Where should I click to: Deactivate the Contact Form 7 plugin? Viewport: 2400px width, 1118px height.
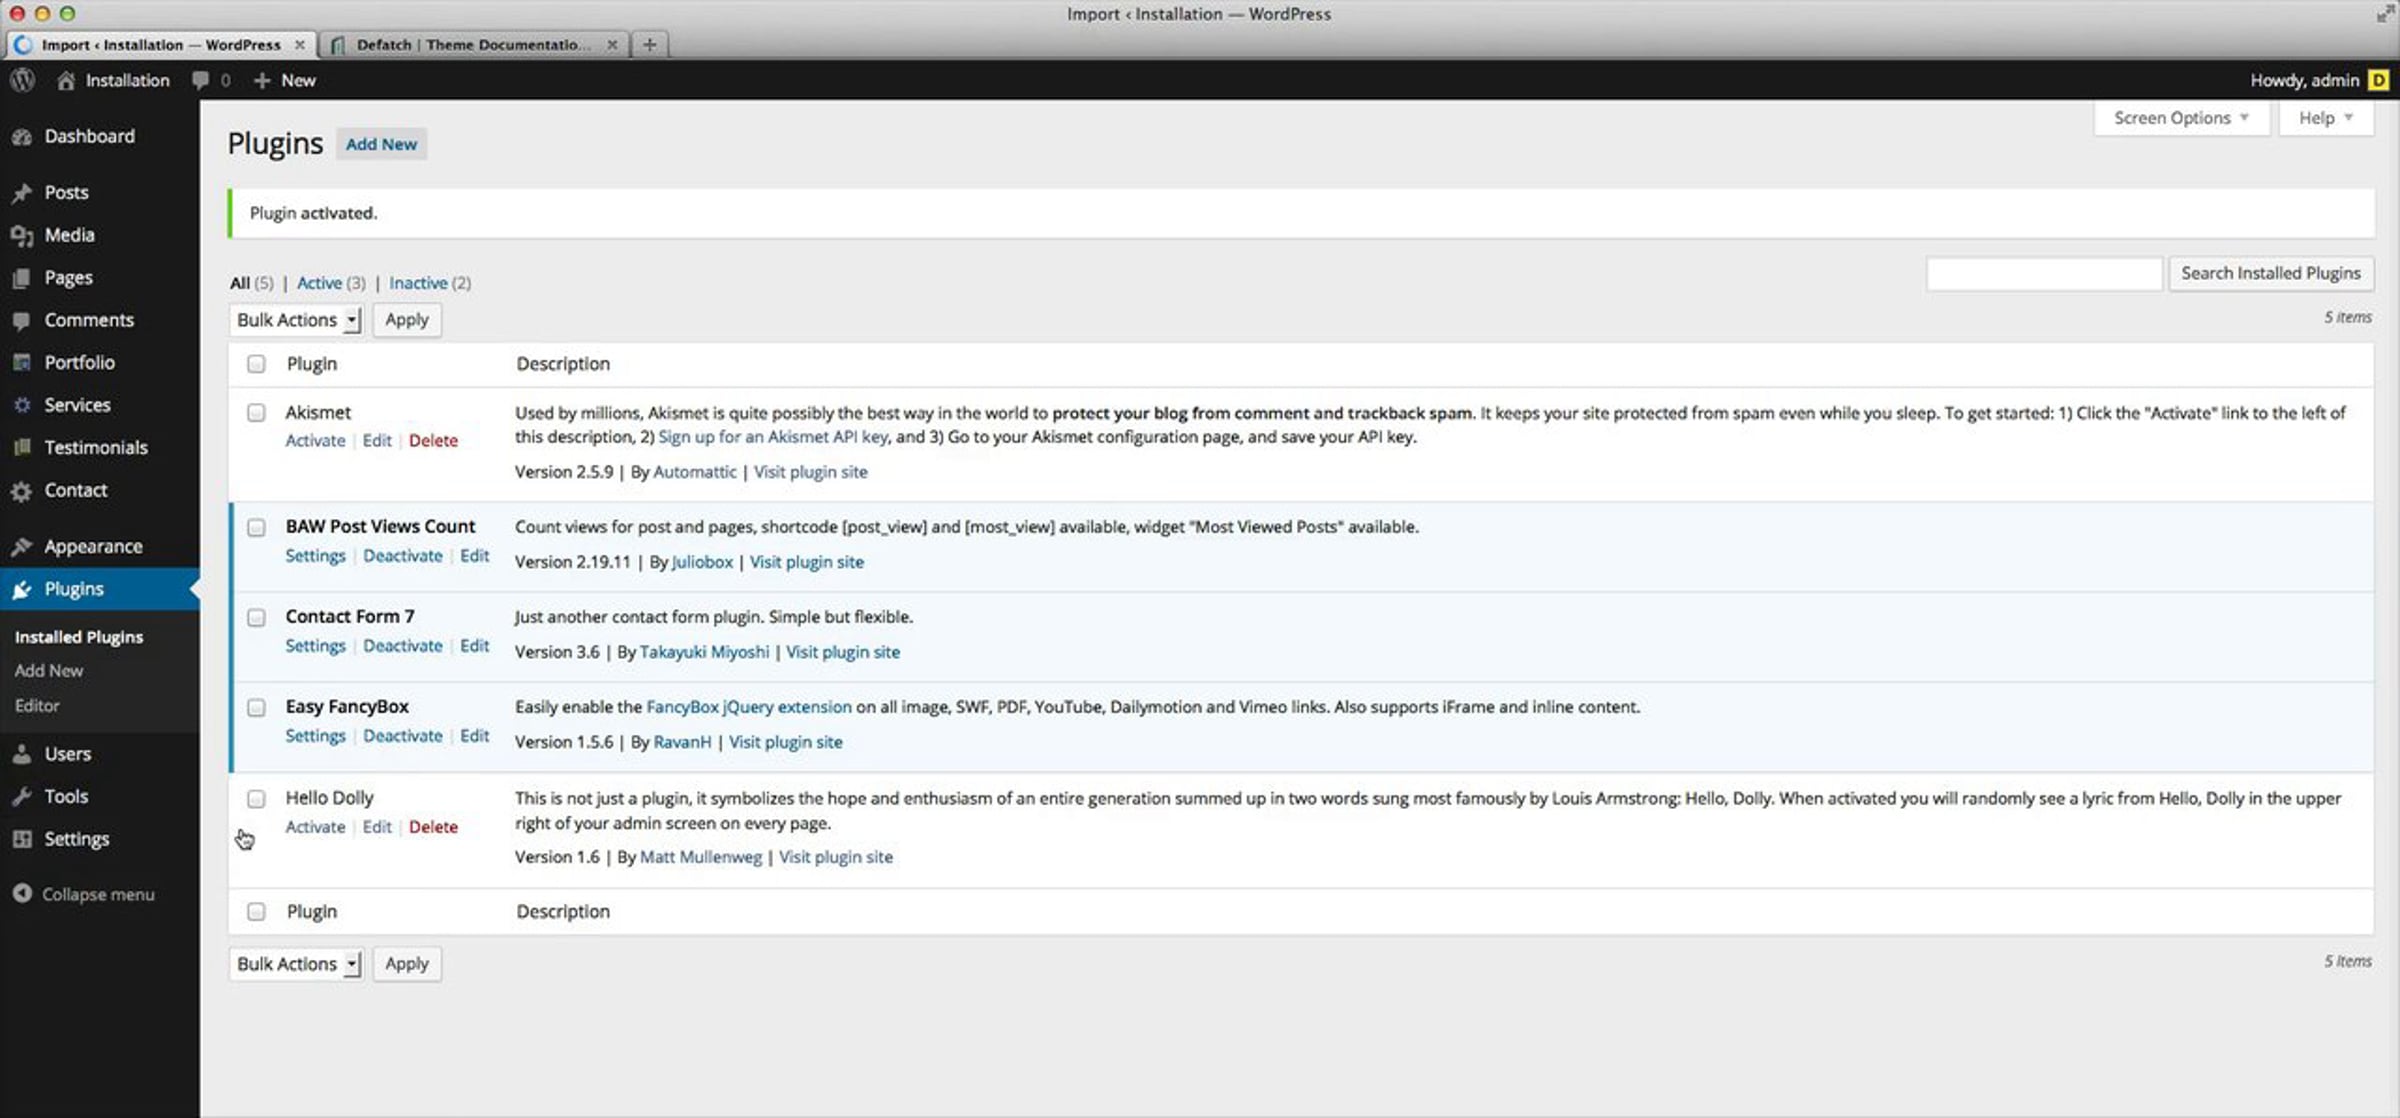[x=402, y=646]
